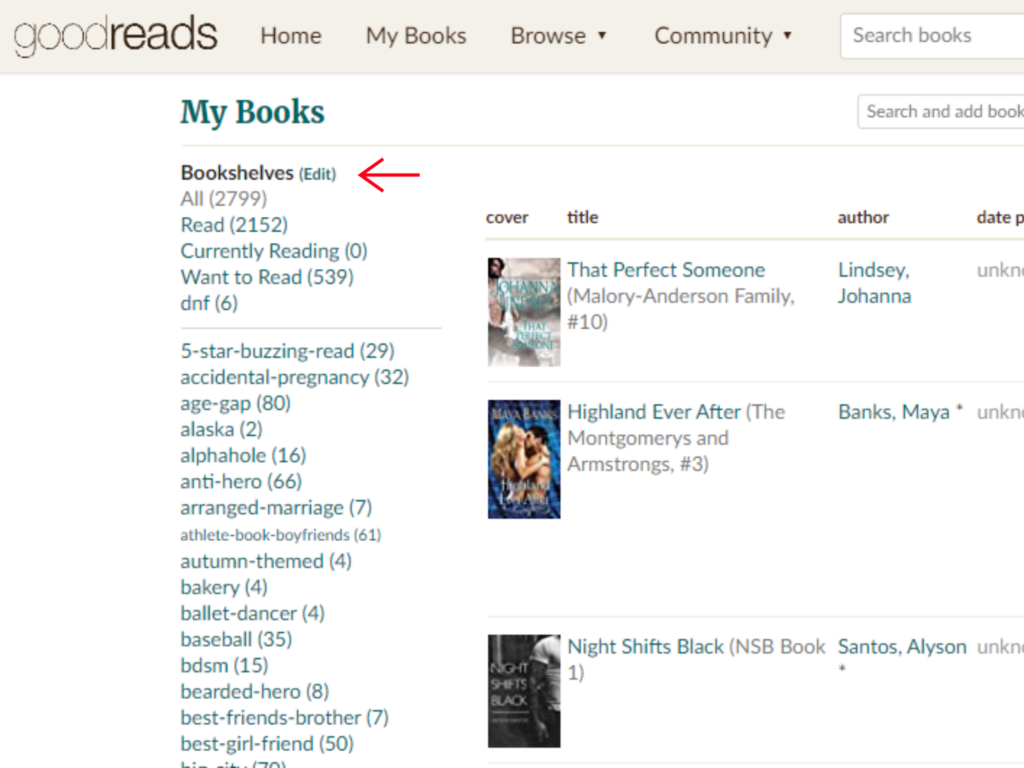Open My Books in top navigation
Viewport: 1024px width, 768px height.
click(x=416, y=36)
